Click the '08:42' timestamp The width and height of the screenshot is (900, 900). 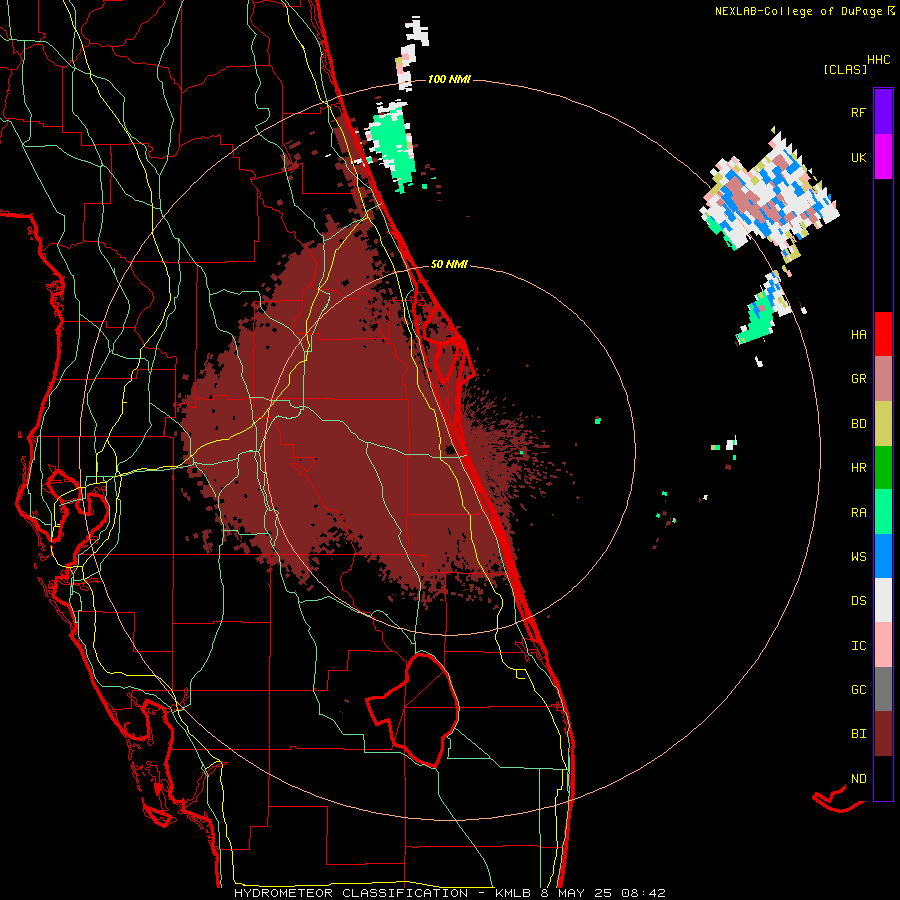pyautogui.click(x=643, y=893)
